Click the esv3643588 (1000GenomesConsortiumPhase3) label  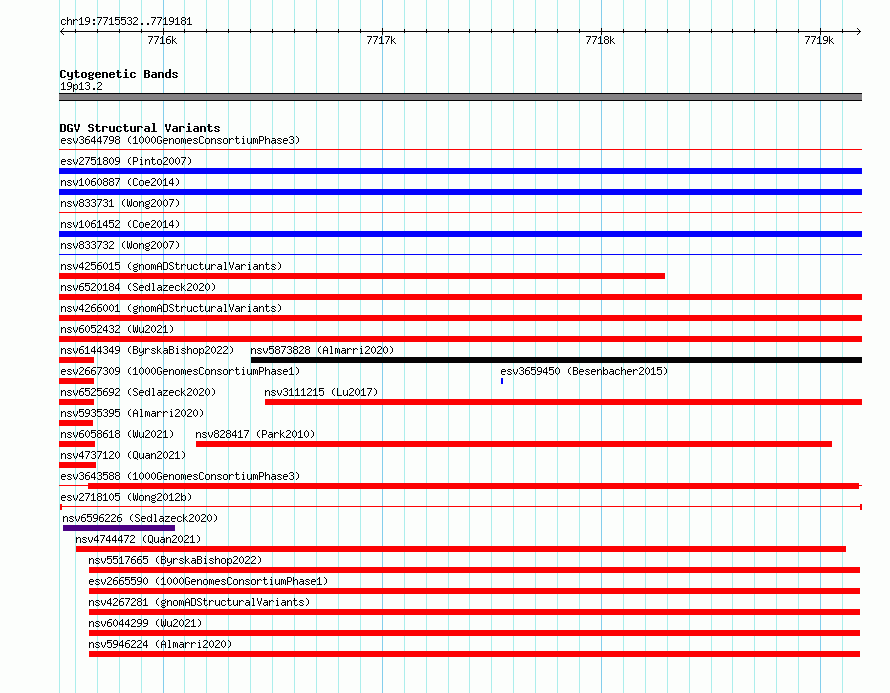(180, 476)
